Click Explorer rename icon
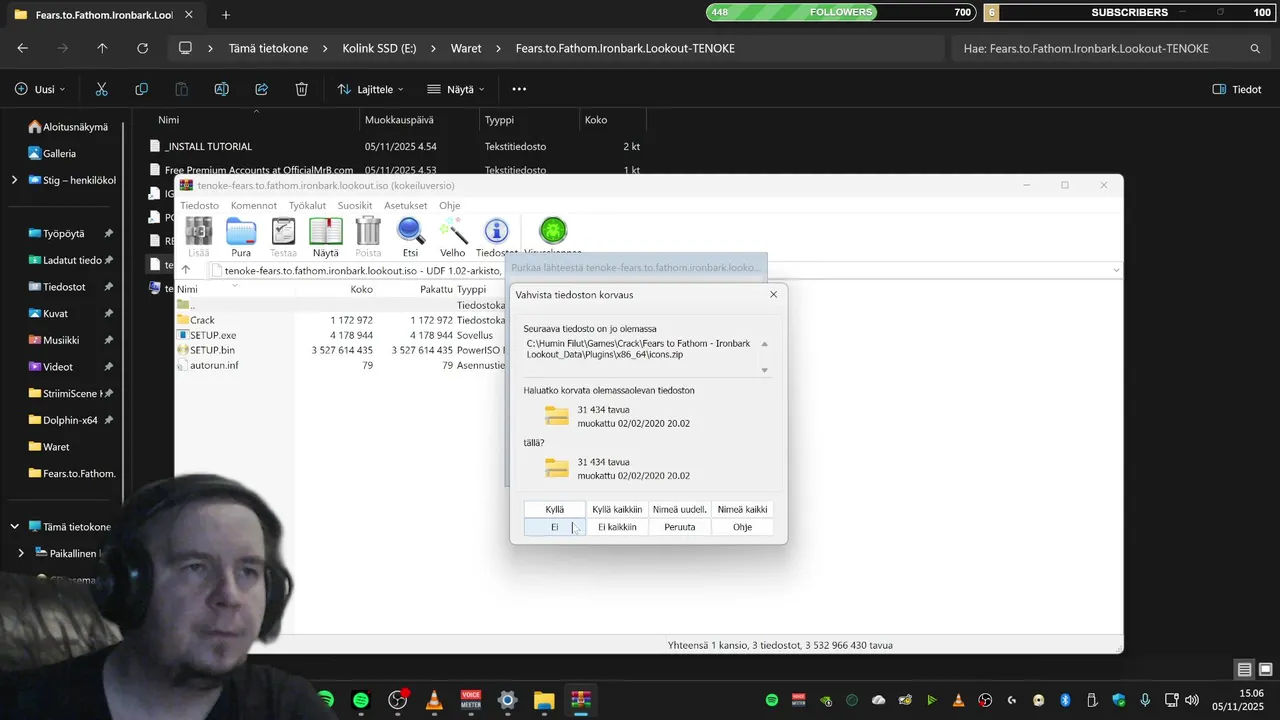 coord(221,89)
